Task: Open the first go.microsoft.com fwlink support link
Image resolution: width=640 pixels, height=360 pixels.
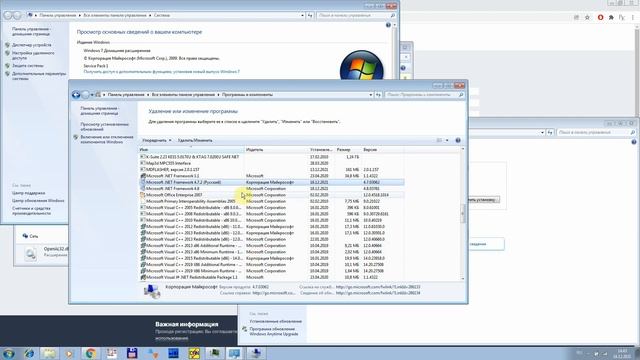Action: click(x=378, y=287)
